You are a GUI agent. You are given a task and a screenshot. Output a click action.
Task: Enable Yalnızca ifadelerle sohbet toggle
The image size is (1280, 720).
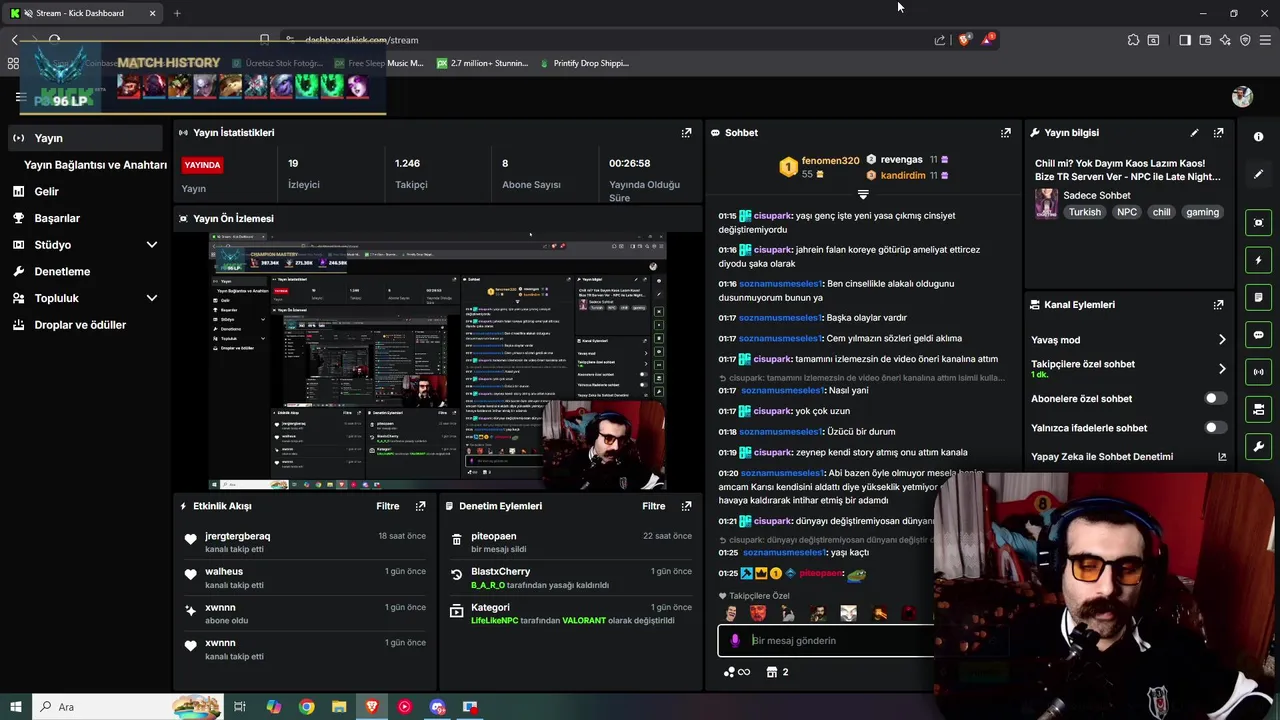pyautogui.click(x=1215, y=427)
